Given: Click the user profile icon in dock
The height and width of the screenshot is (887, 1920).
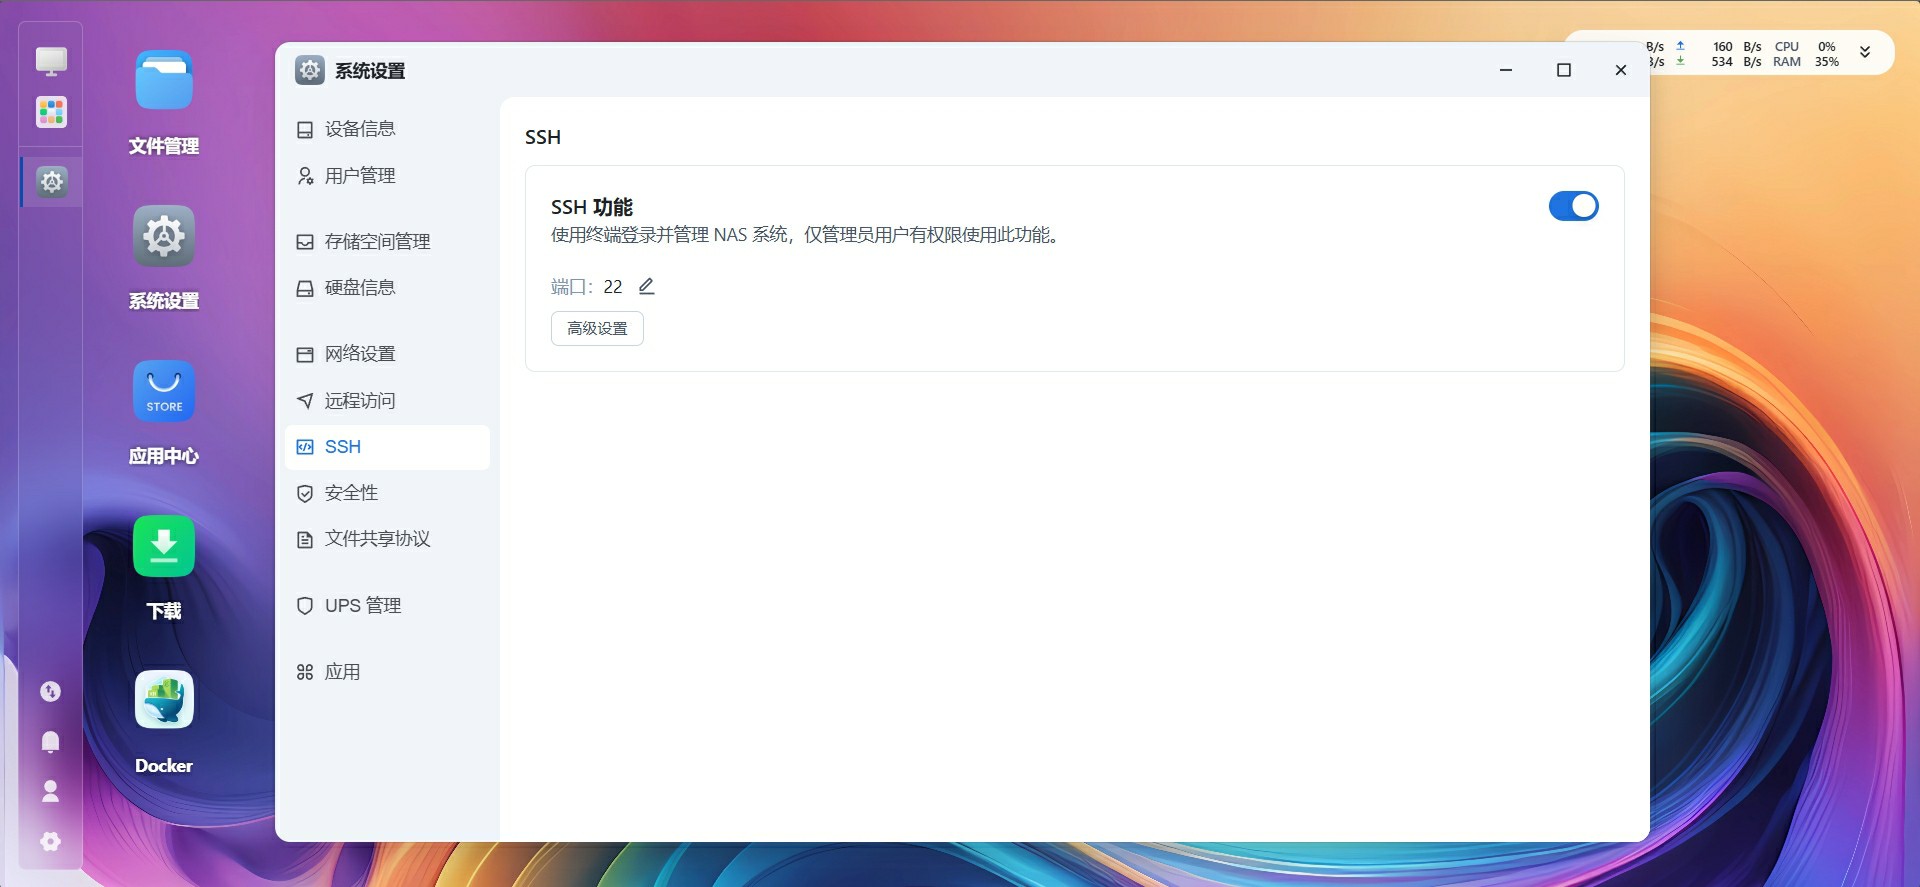Looking at the screenshot, I should click(50, 791).
